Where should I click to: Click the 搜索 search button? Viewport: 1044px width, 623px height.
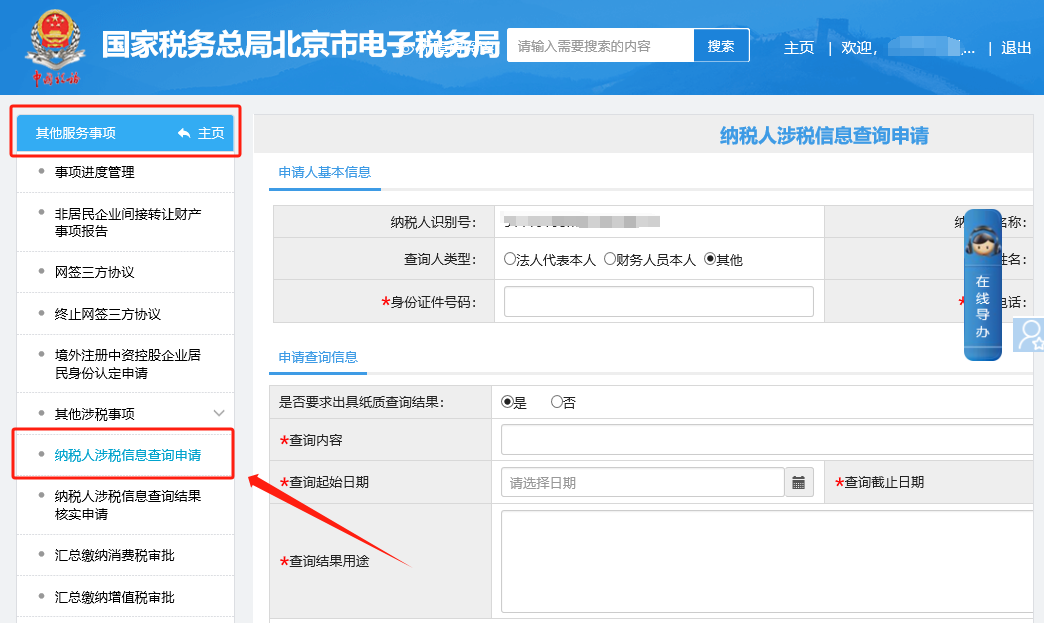pyautogui.click(x=721, y=46)
